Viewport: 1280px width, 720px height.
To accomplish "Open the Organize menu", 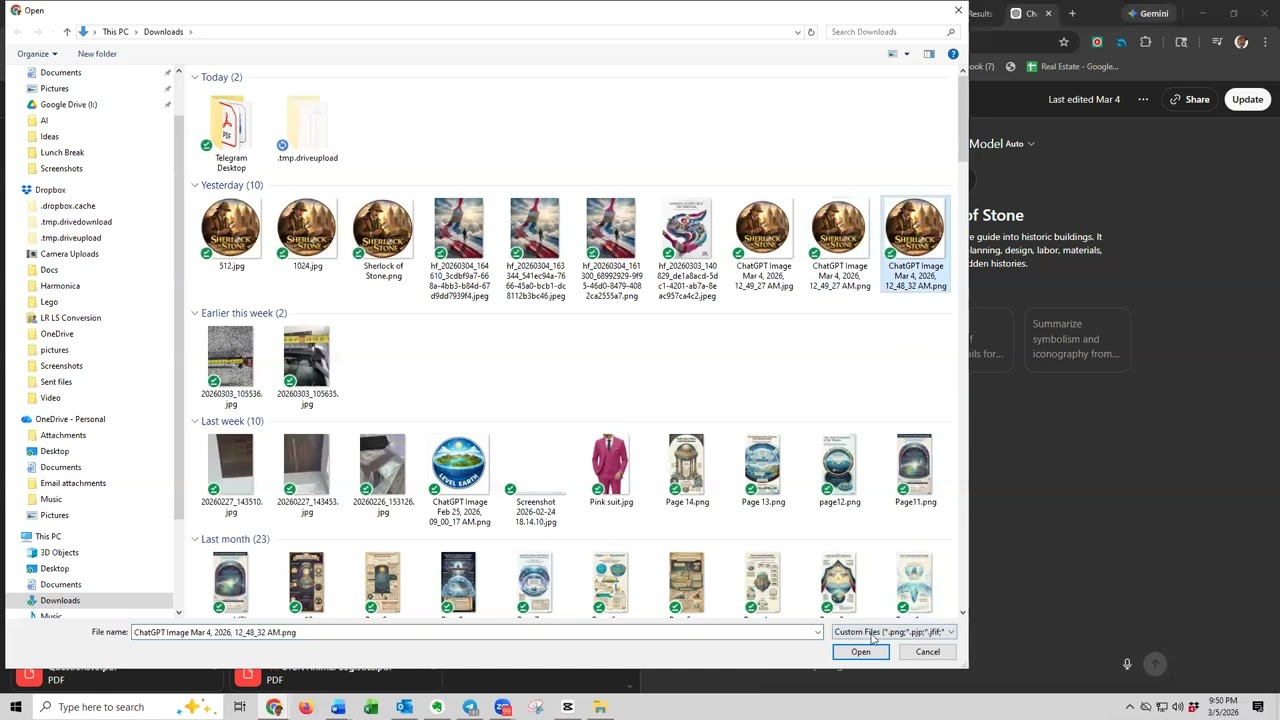I will tap(37, 54).
